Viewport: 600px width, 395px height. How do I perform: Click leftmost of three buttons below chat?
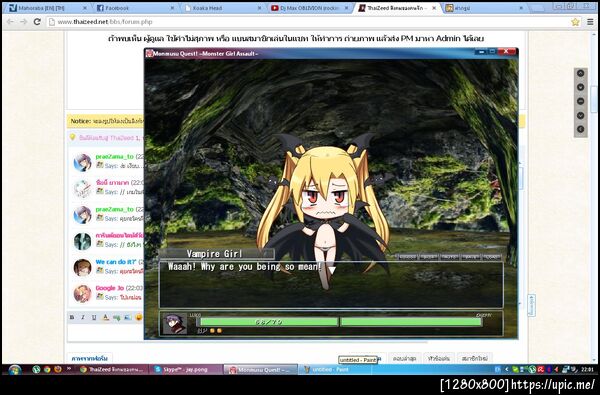404,359
